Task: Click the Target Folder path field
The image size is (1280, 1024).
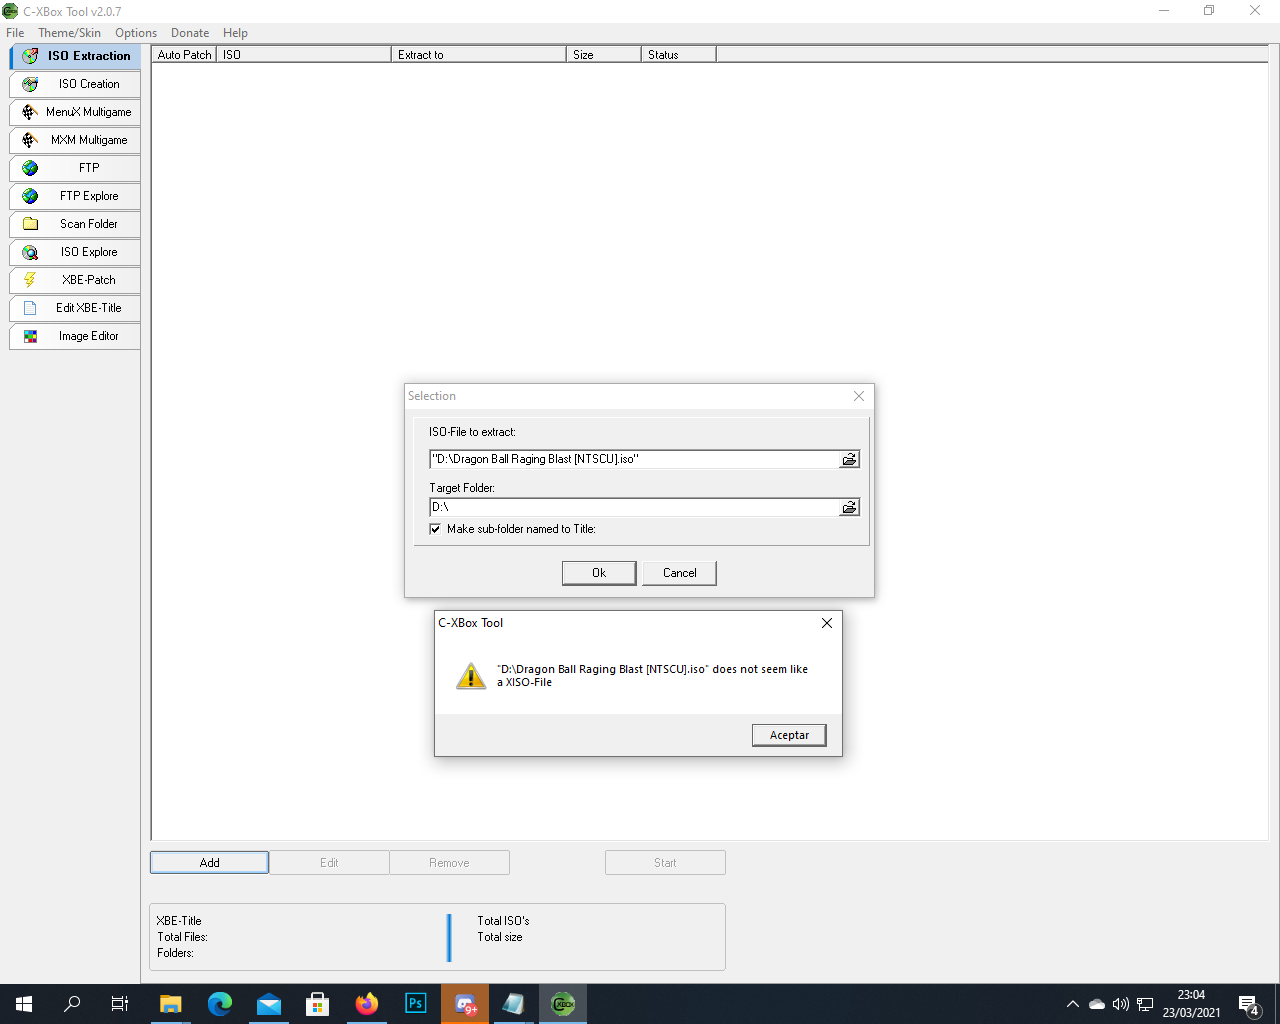Action: coord(634,507)
